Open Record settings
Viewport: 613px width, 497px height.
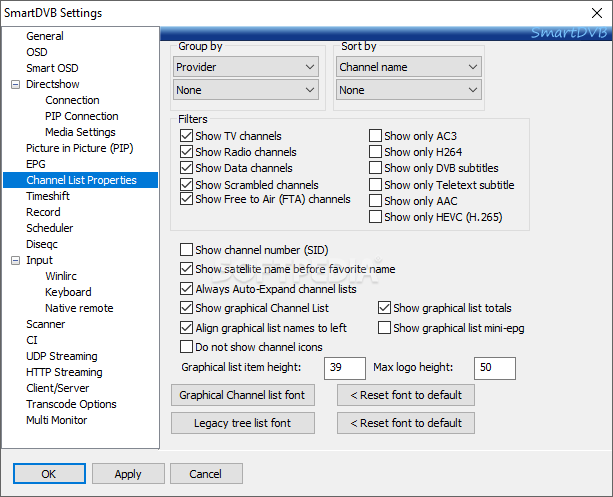43,212
